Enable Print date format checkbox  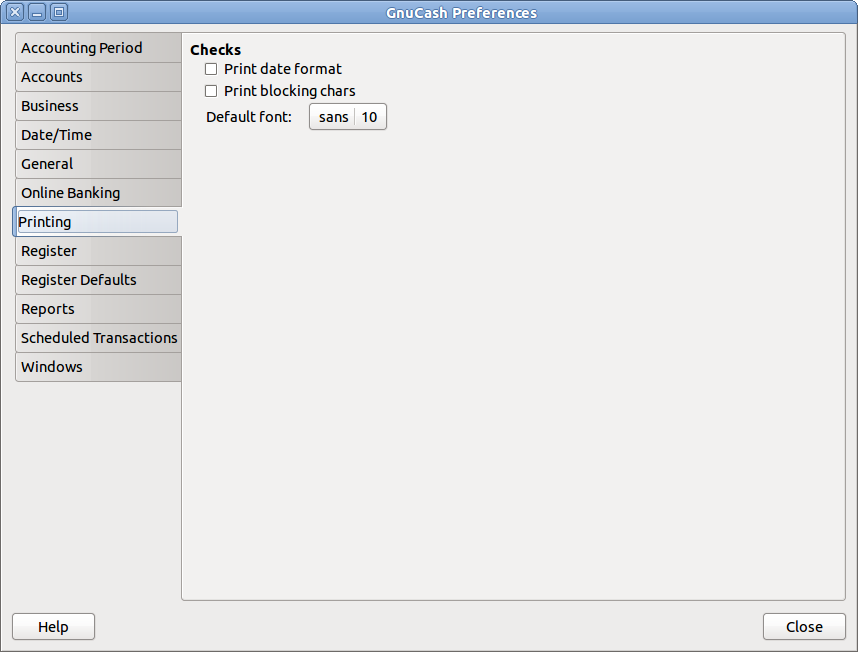(211, 69)
